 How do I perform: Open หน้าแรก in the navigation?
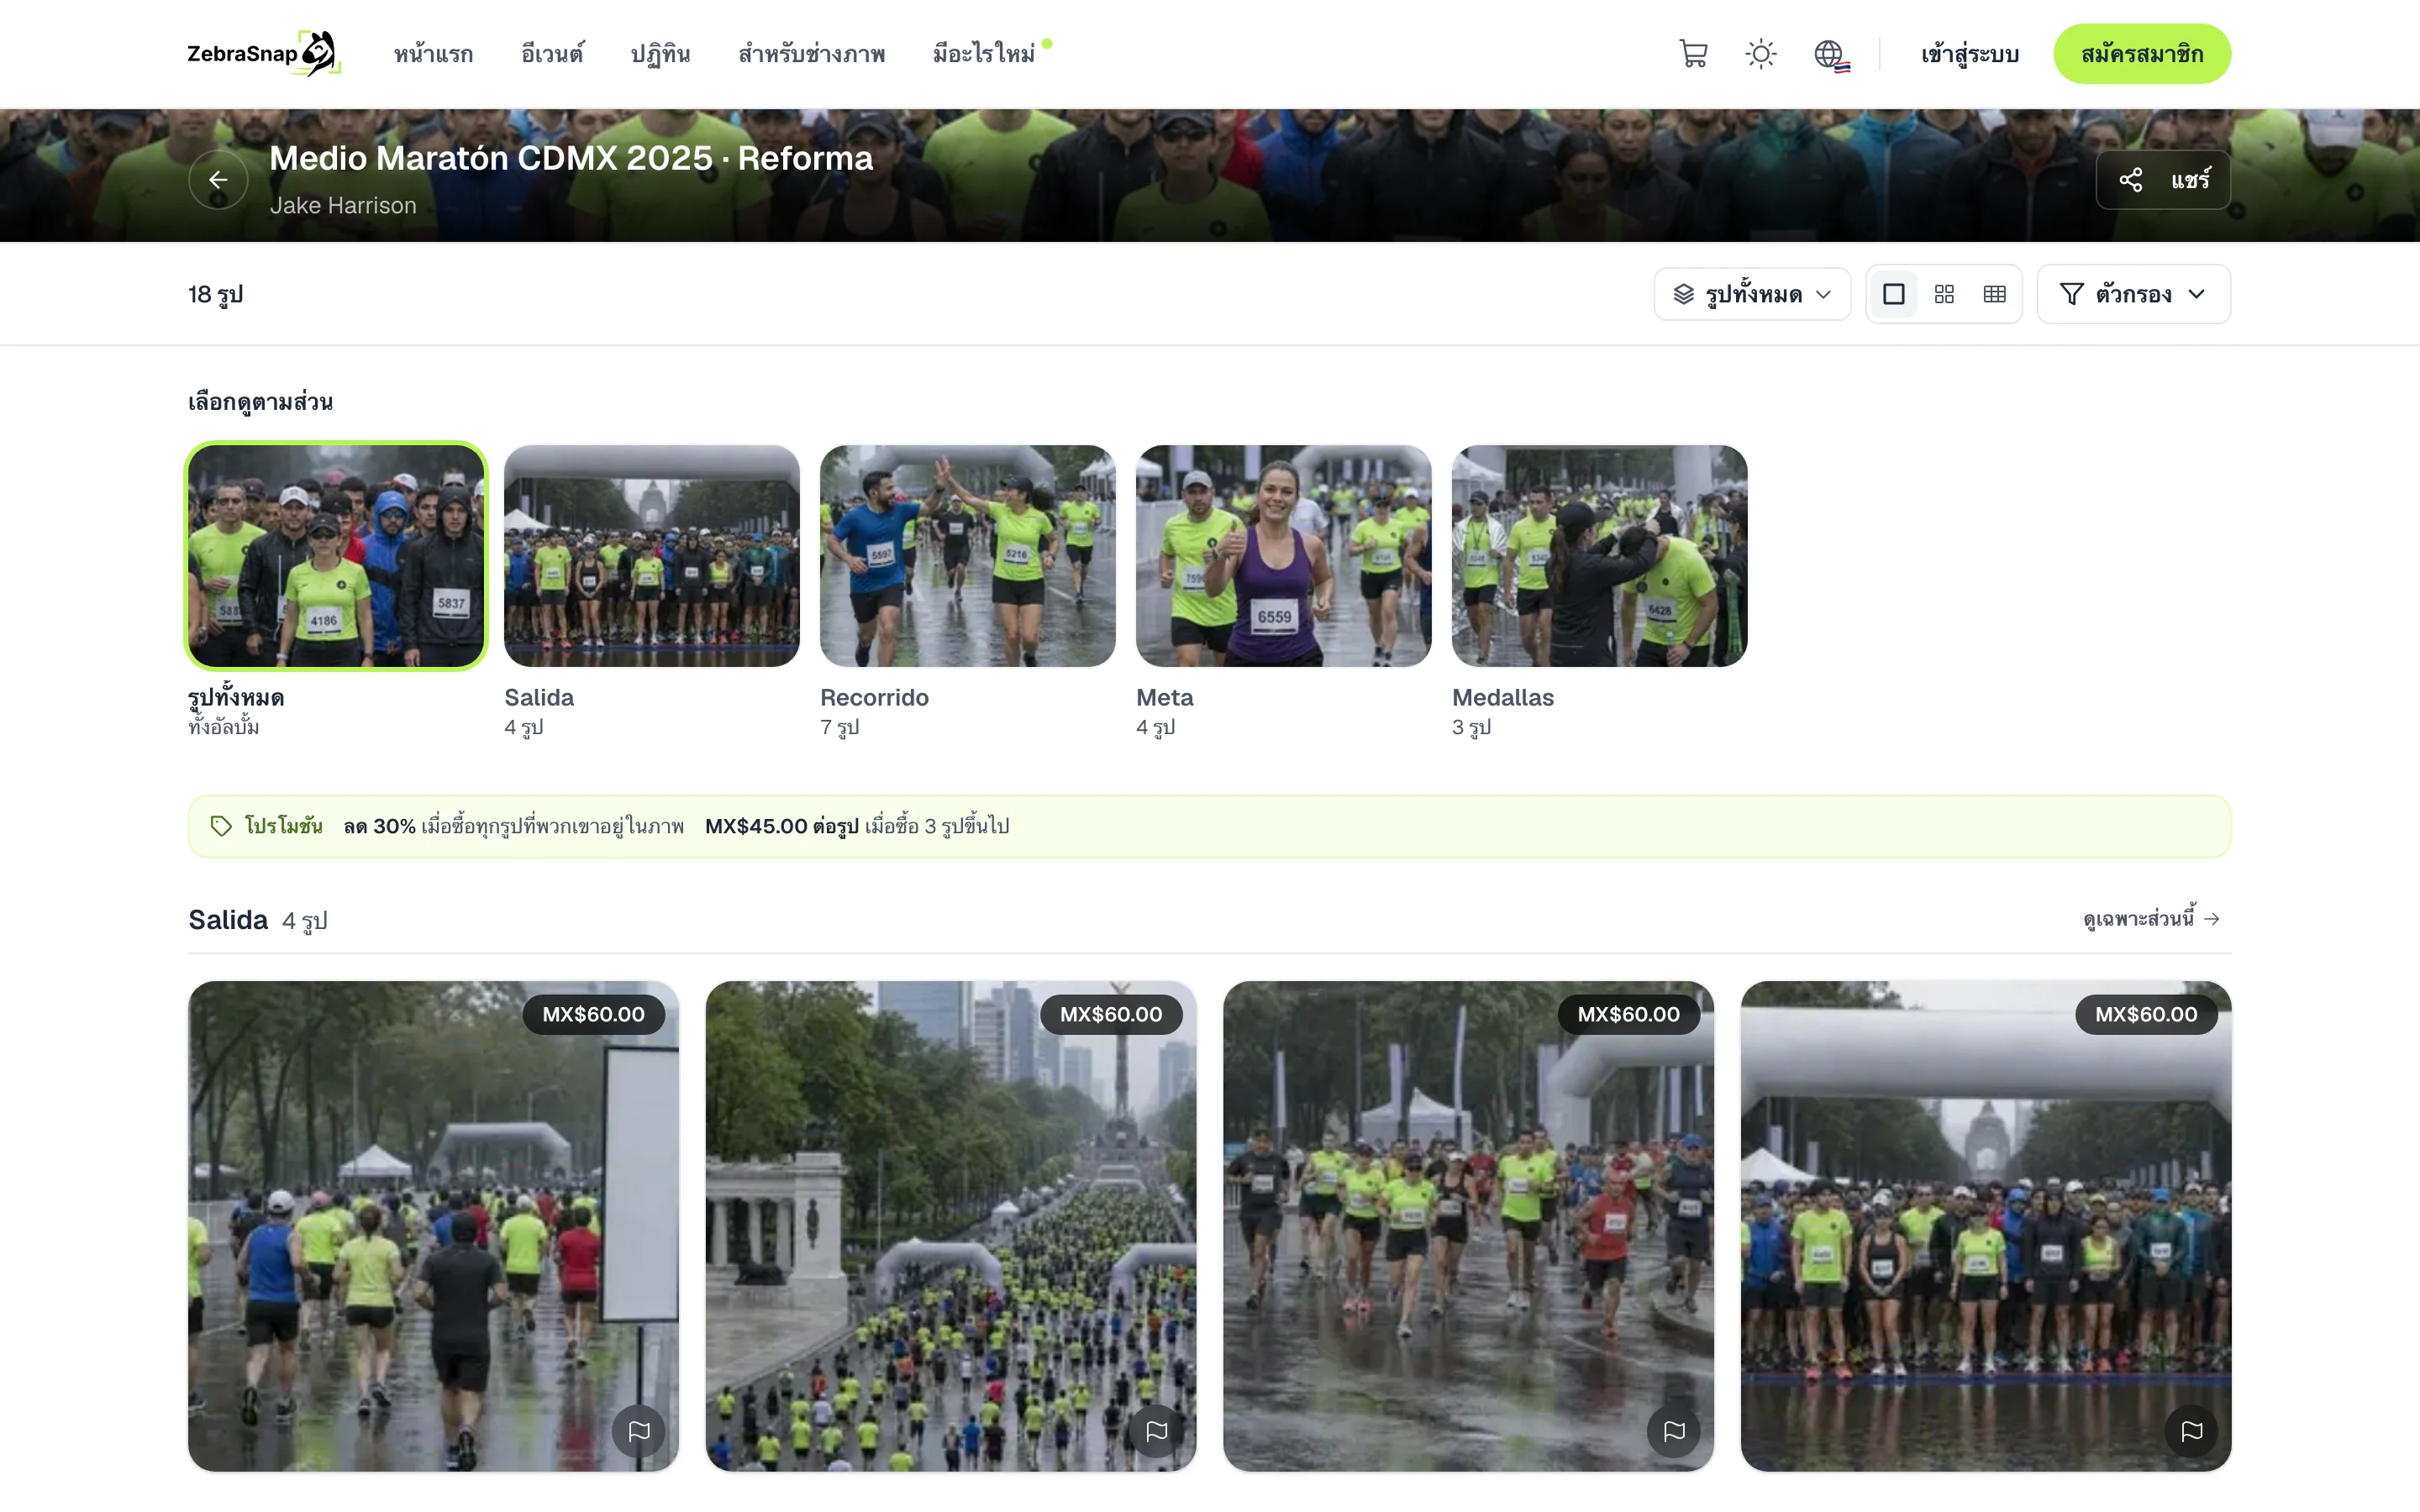(433, 54)
